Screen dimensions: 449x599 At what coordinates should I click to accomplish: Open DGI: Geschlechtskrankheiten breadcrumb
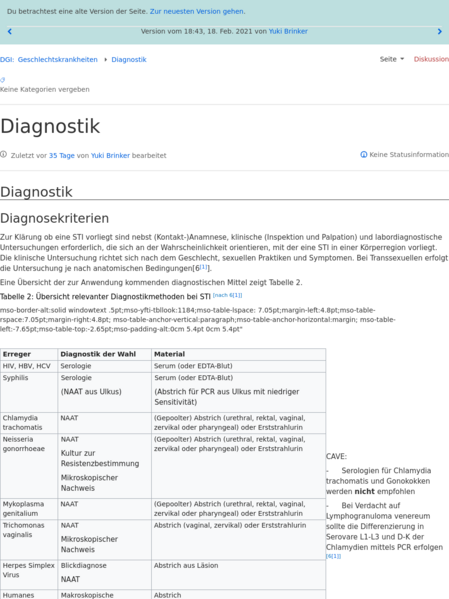(49, 60)
